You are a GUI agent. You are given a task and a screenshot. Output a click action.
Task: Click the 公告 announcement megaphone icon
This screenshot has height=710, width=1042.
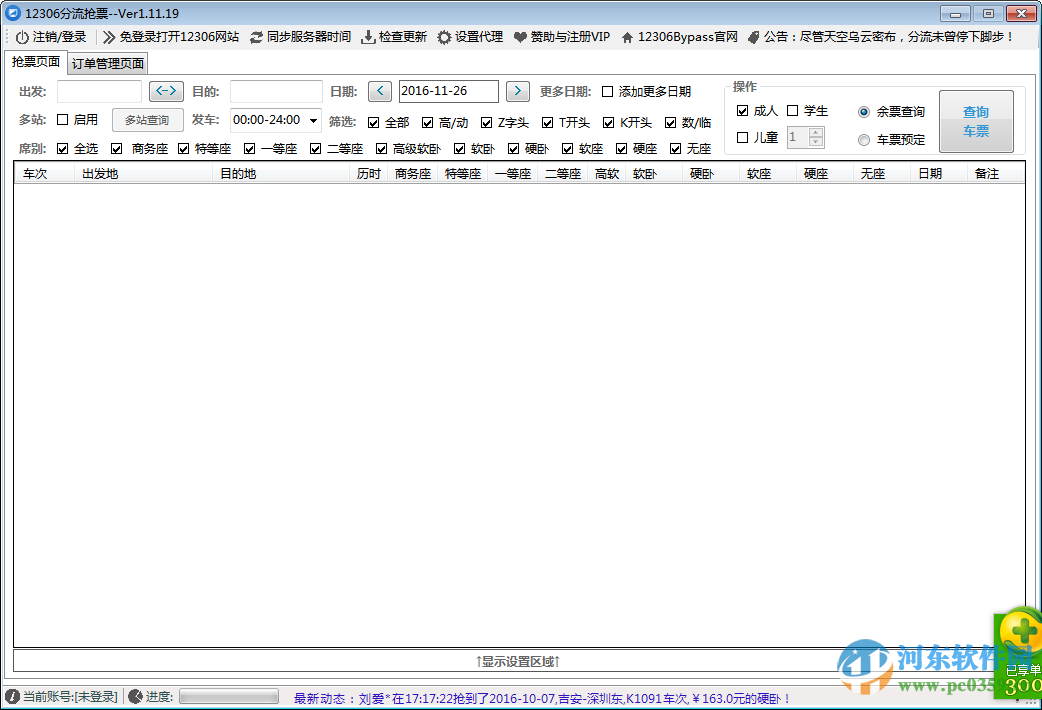[753, 37]
